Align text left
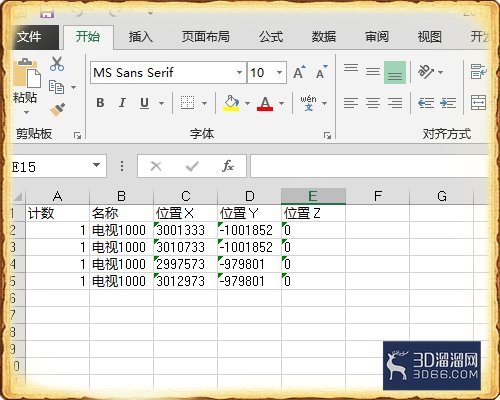The height and width of the screenshot is (400, 500). [x=351, y=103]
